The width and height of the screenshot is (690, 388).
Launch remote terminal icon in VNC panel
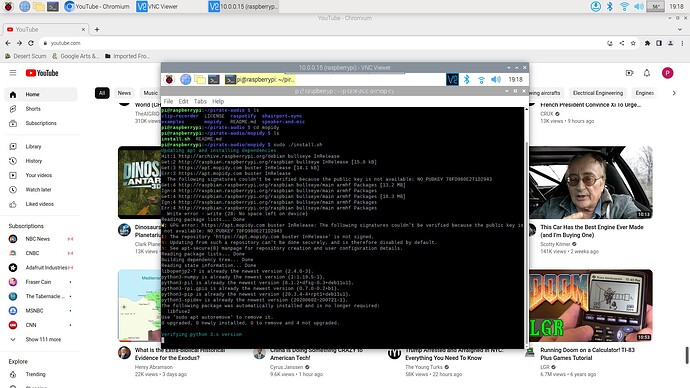pos(214,80)
